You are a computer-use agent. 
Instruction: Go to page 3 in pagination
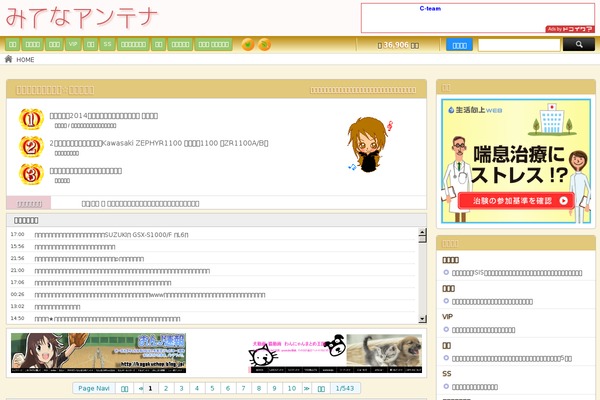pyautogui.click(x=181, y=388)
